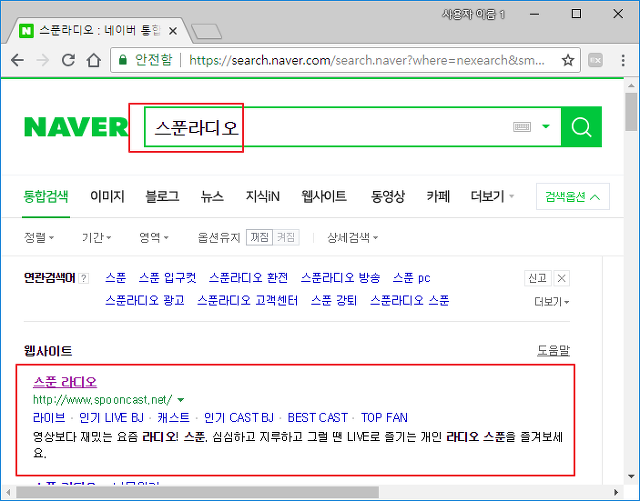Expand search box autocomplete dropdown arrow
This screenshot has height=501, width=640.
[x=546, y=126]
